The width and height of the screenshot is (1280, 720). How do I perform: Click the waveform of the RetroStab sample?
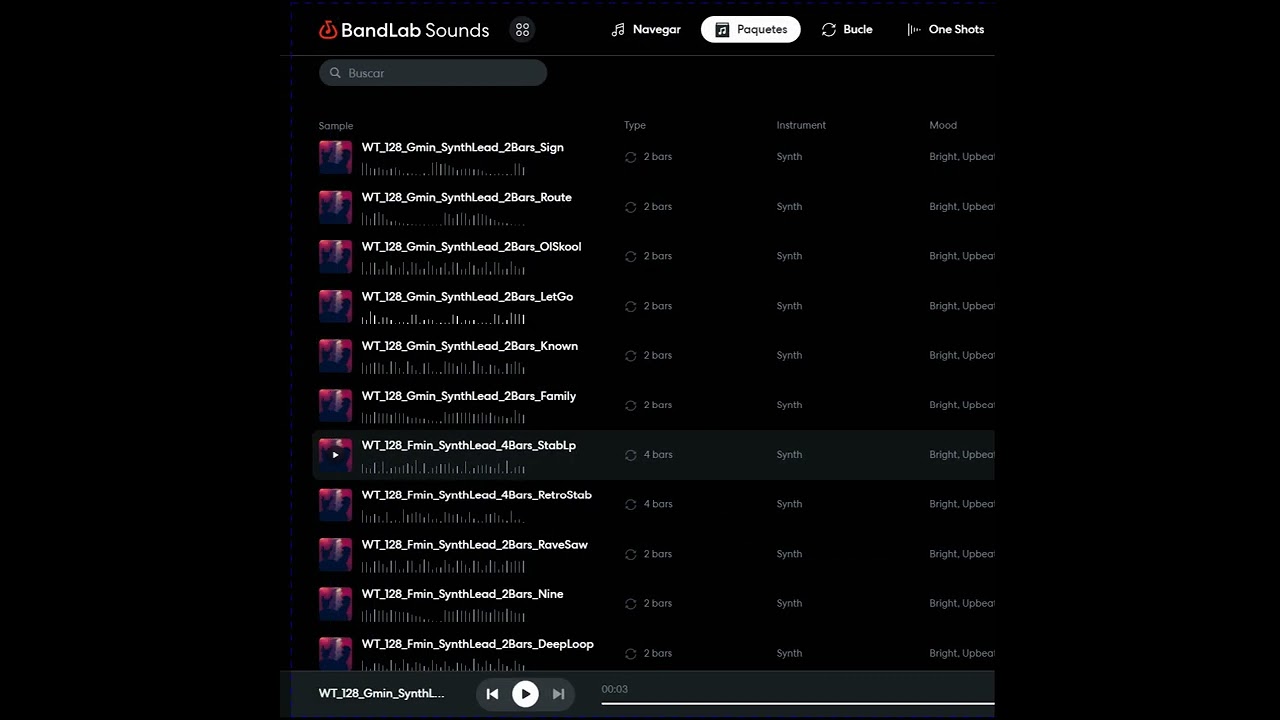(443, 517)
